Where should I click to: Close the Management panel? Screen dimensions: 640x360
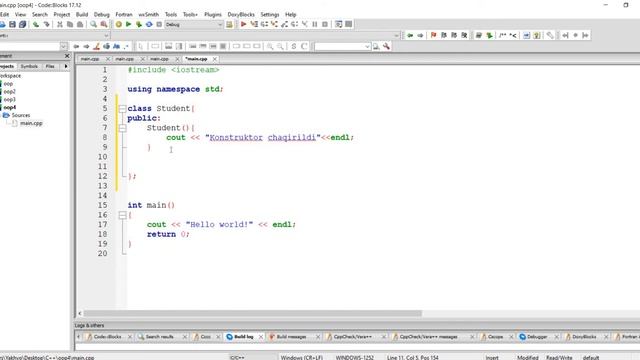[x=67, y=56]
